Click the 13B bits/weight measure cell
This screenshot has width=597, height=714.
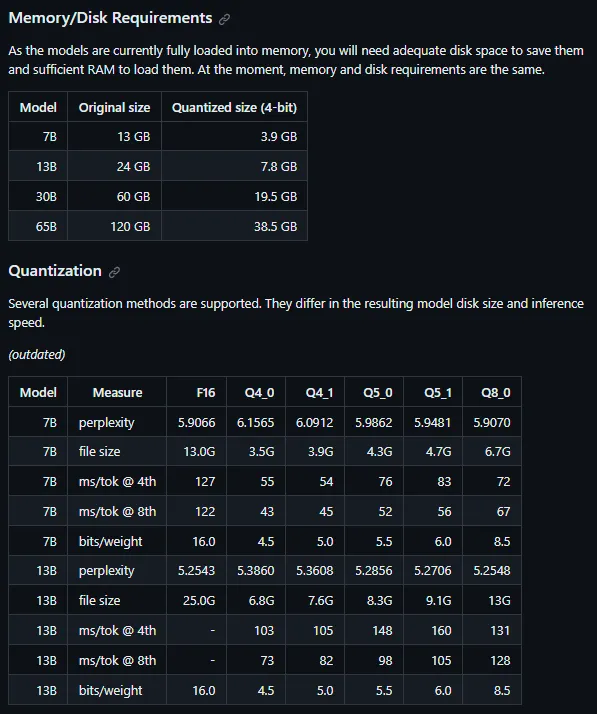pos(117,690)
